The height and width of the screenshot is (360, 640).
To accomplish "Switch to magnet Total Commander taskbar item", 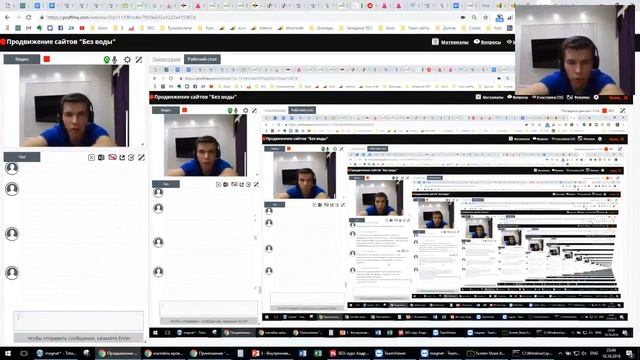I will [x=55, y=353].
